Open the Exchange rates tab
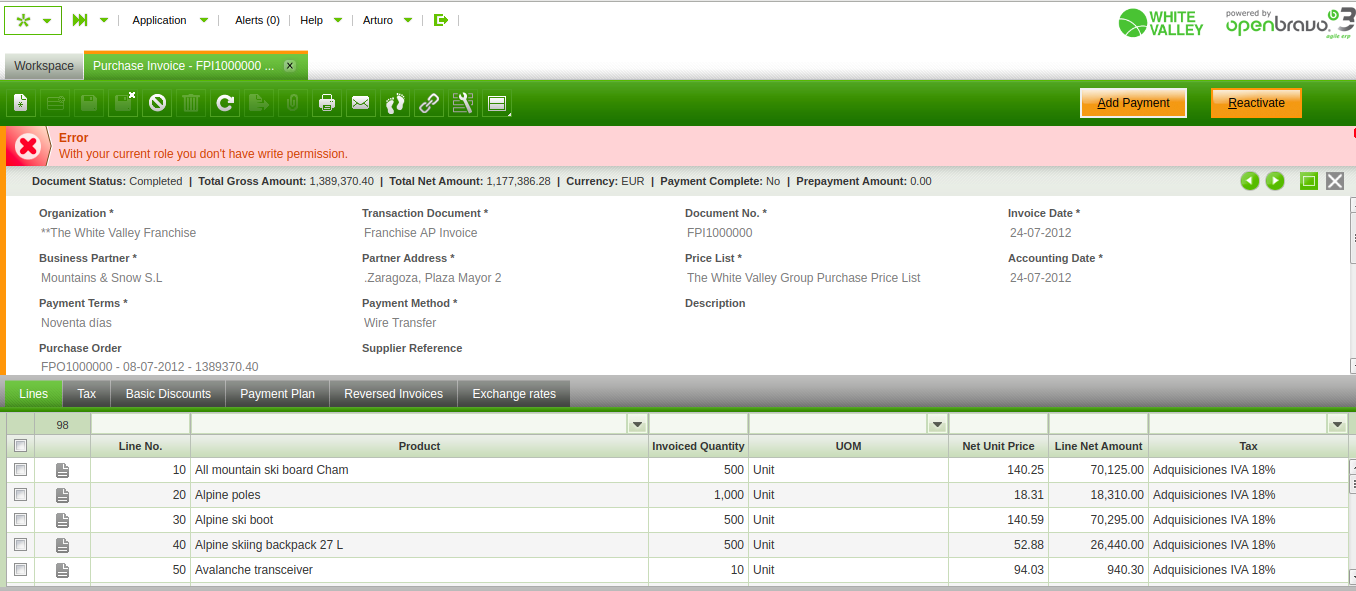1356x591 pixels. [514, 394]
